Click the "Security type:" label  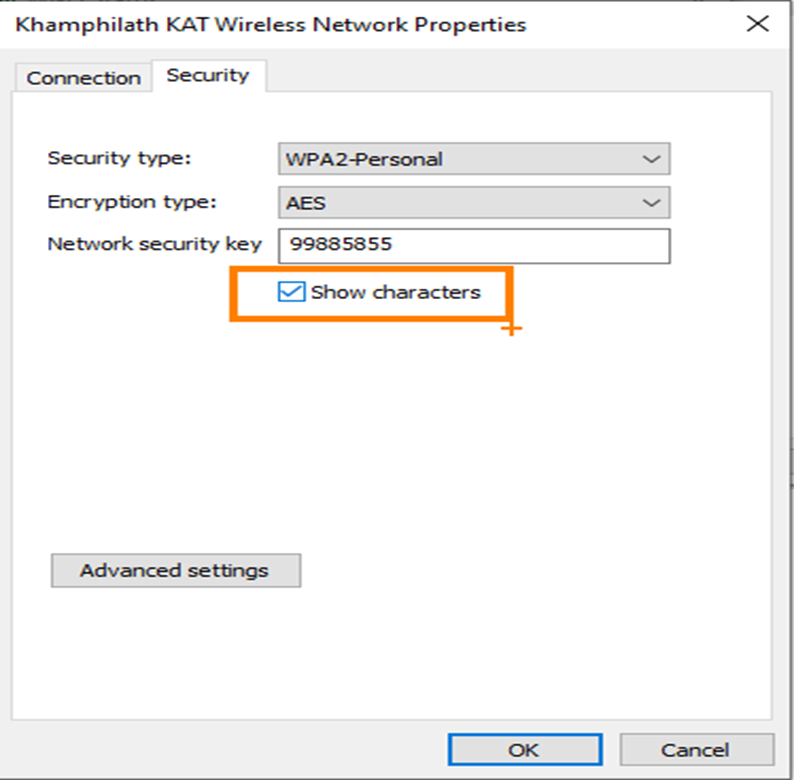pos(119,158)
